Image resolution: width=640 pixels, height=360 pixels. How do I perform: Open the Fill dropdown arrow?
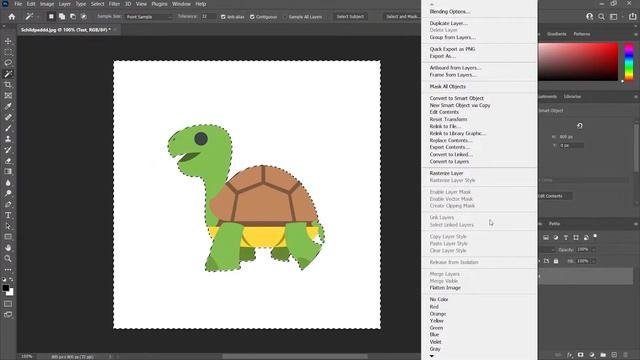click(x=593, y=261)
